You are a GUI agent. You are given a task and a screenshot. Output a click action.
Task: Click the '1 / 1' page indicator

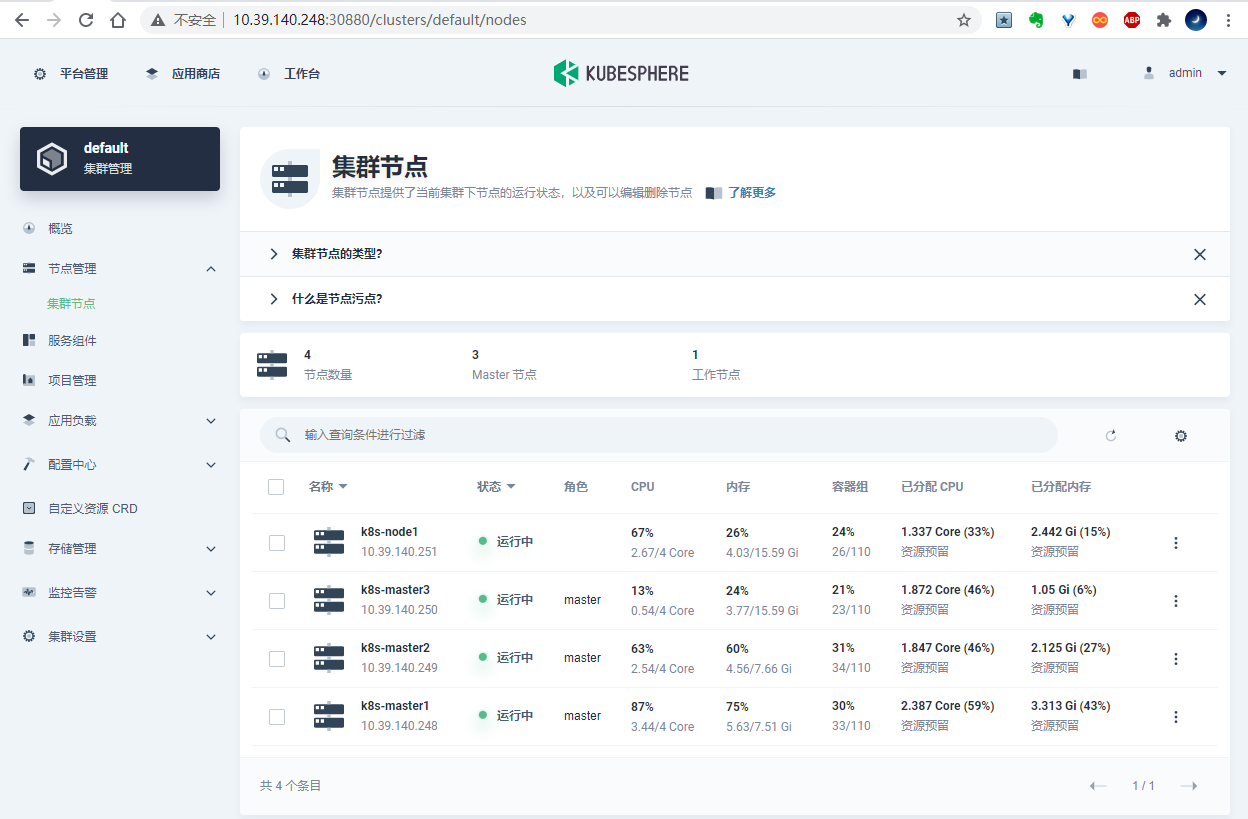point(1143,786)
